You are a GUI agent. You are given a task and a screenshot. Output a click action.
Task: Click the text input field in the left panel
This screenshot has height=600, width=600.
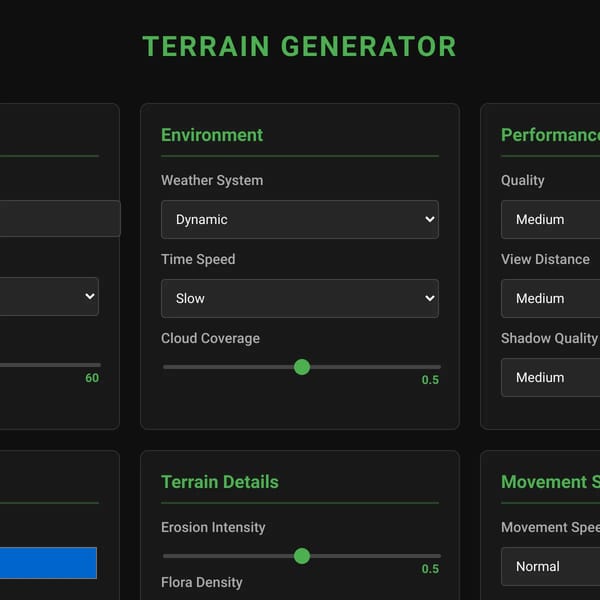(60, 218)
